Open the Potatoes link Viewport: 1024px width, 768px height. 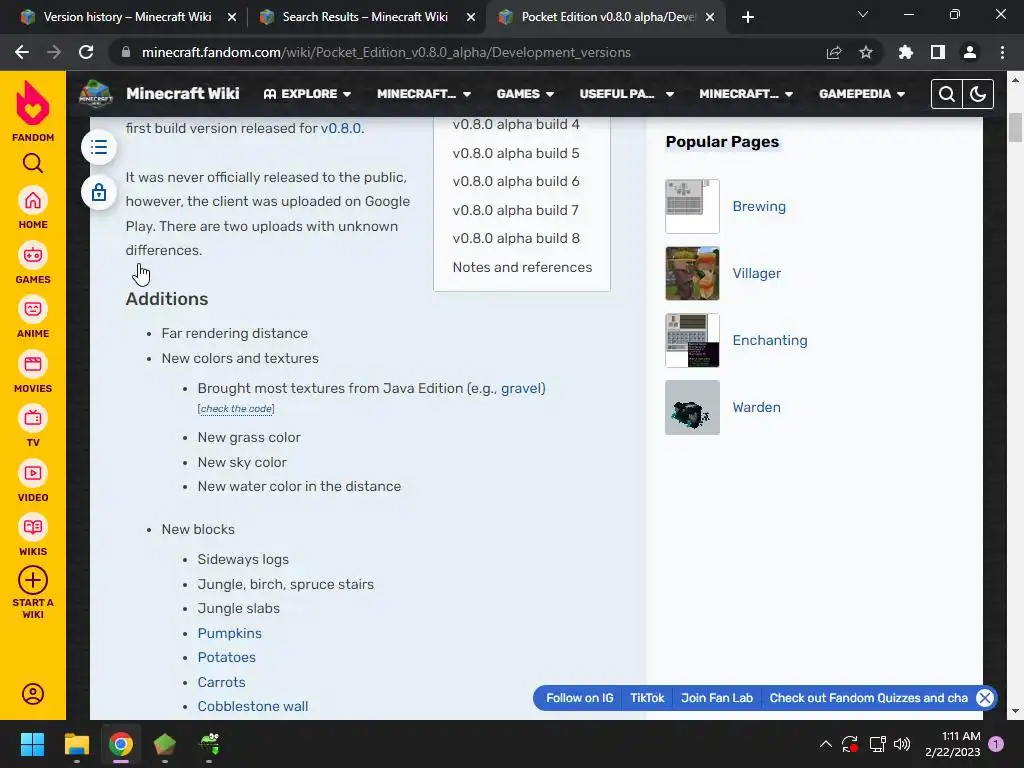click(227, 657)
